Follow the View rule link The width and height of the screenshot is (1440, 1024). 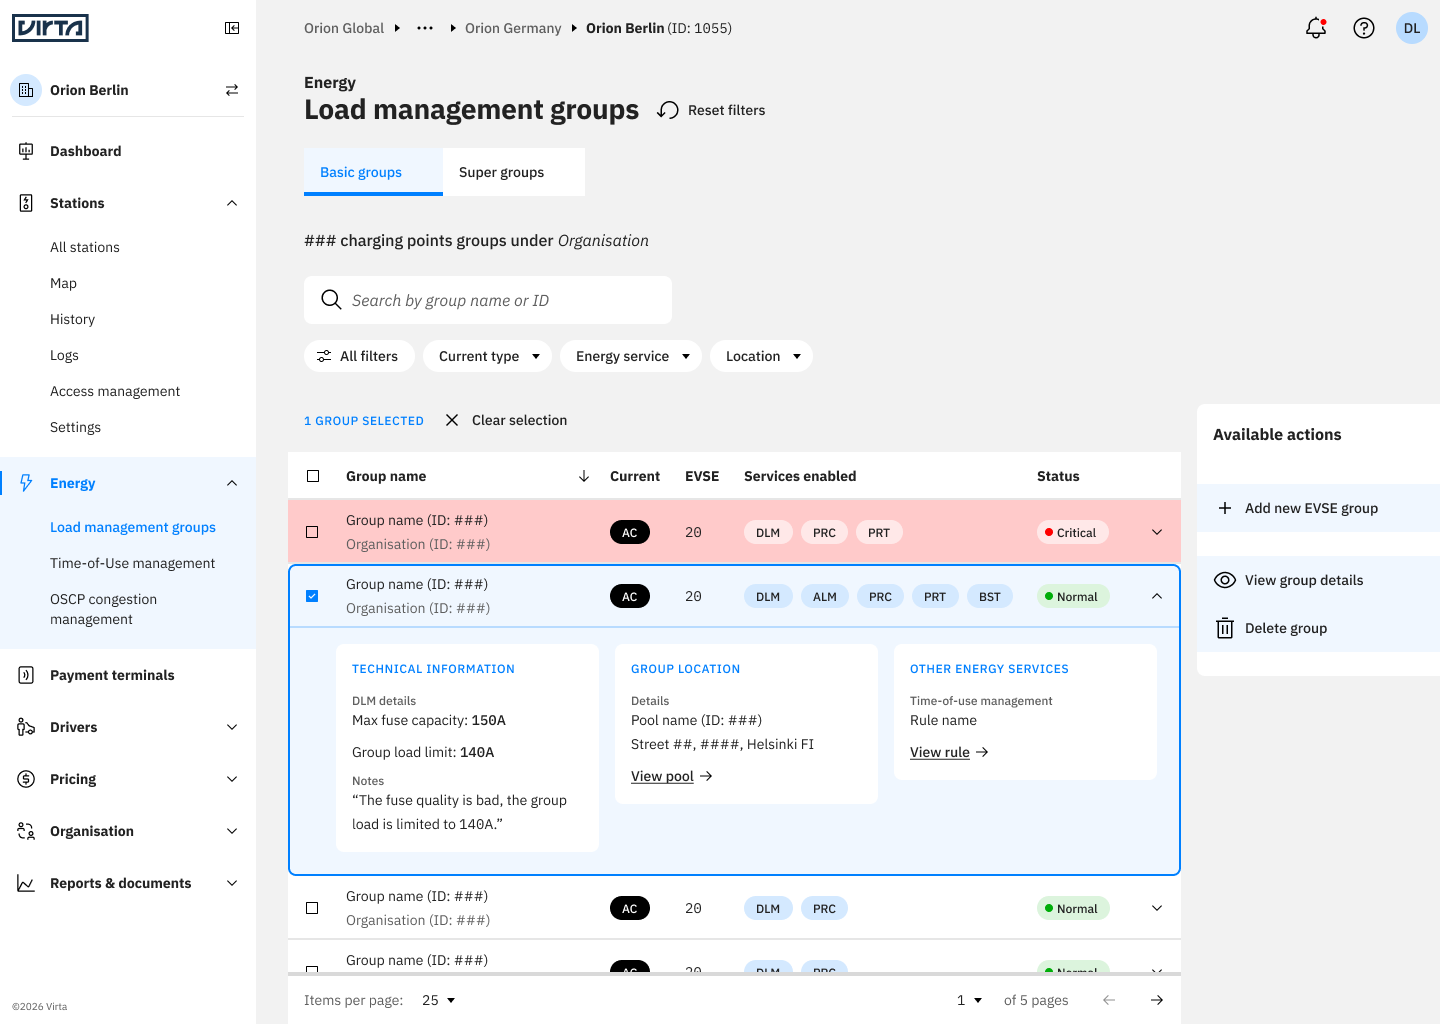pos(949,752)
